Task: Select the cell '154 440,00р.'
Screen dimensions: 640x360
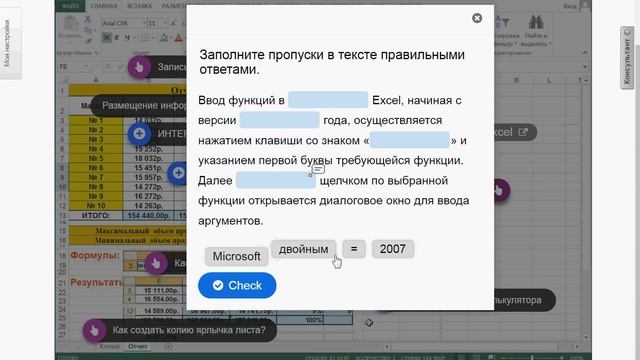Action: tap(148, 216)
